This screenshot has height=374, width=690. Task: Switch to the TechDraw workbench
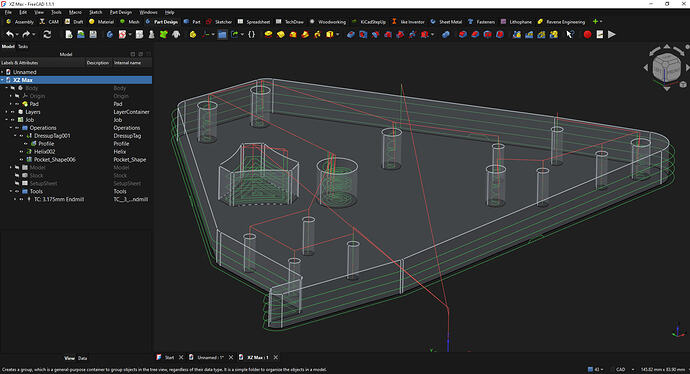[x=290, y=22]
